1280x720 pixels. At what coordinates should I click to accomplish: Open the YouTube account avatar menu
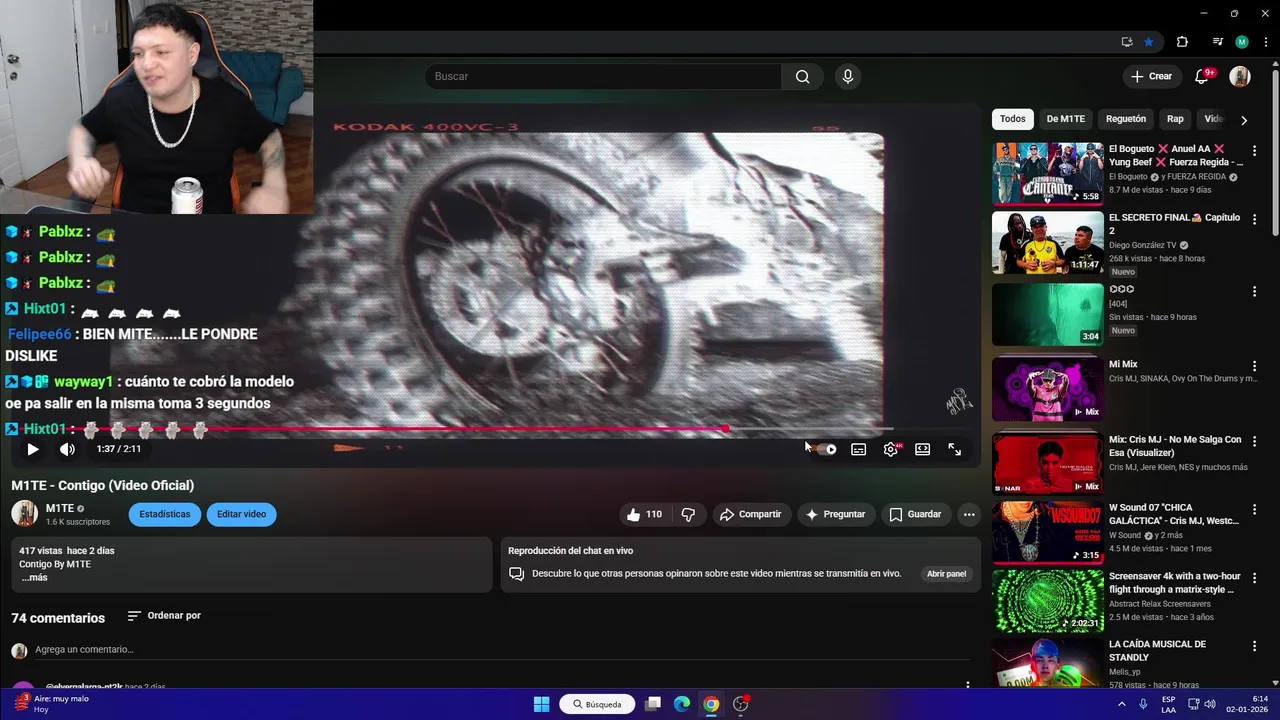pos(1240,77)
